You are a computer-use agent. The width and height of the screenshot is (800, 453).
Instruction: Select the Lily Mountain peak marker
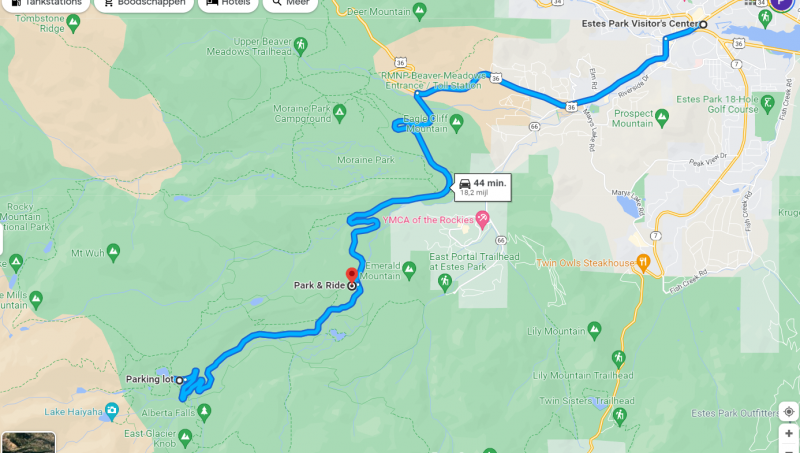click(x=594, y=331)
